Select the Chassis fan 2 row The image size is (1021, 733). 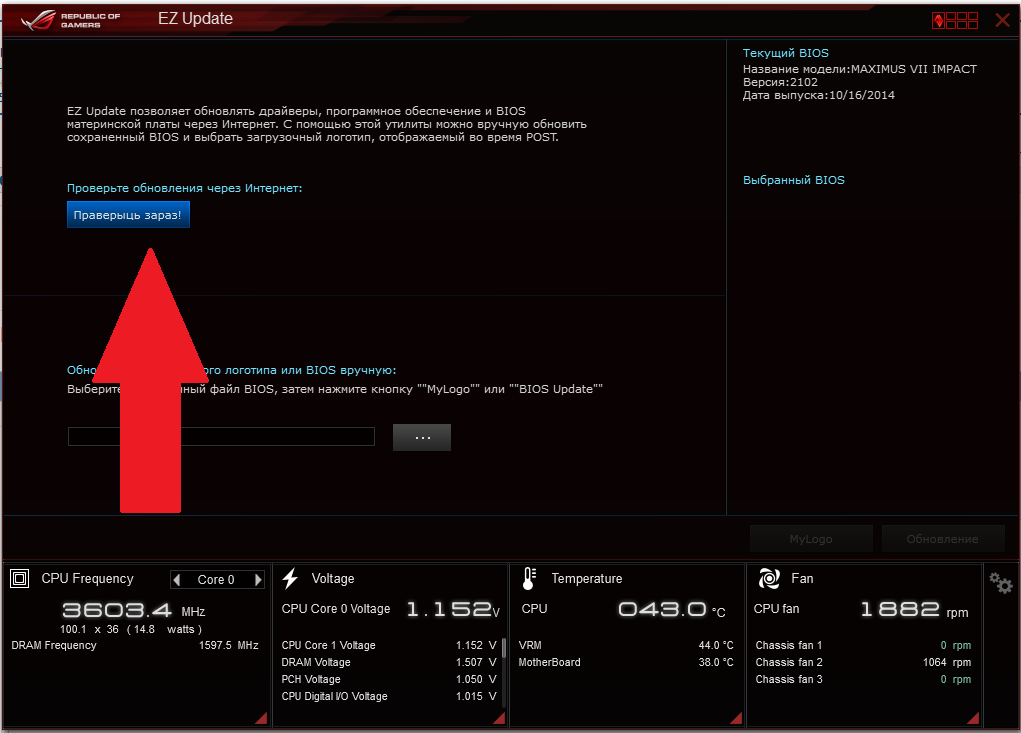click(863, 662)
